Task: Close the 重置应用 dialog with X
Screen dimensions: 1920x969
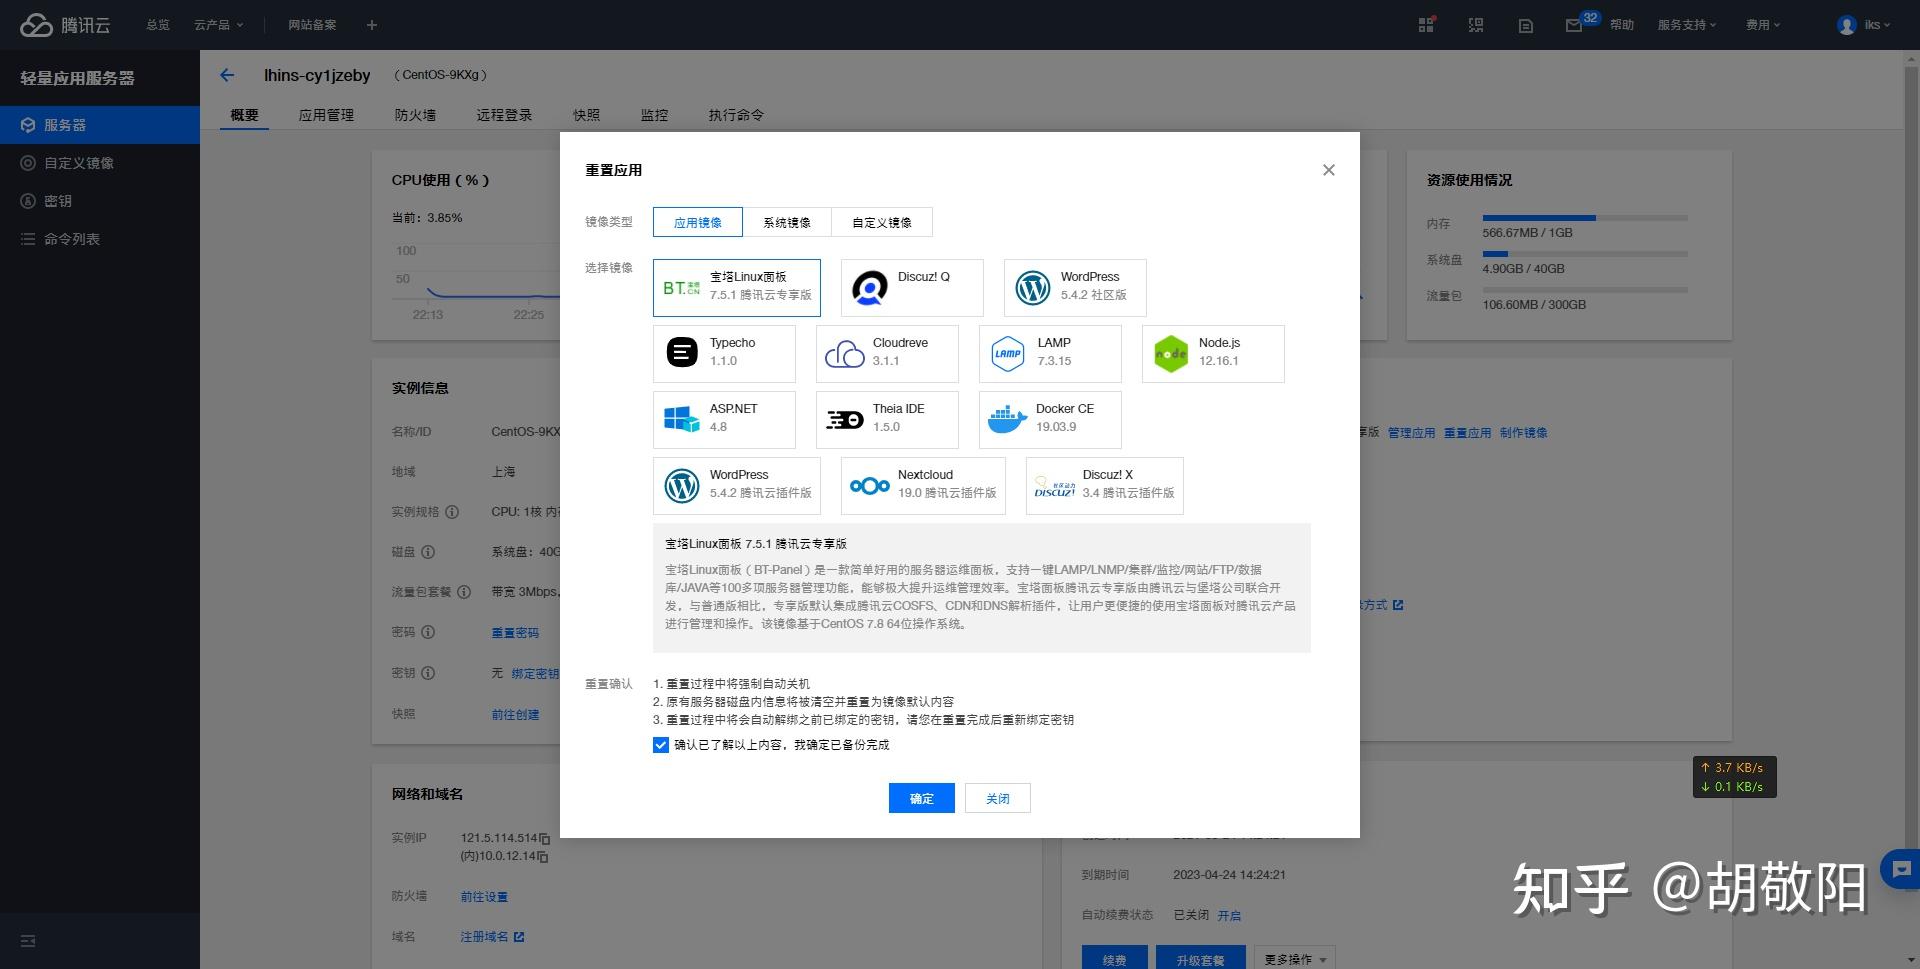Action: (1328, 170)
